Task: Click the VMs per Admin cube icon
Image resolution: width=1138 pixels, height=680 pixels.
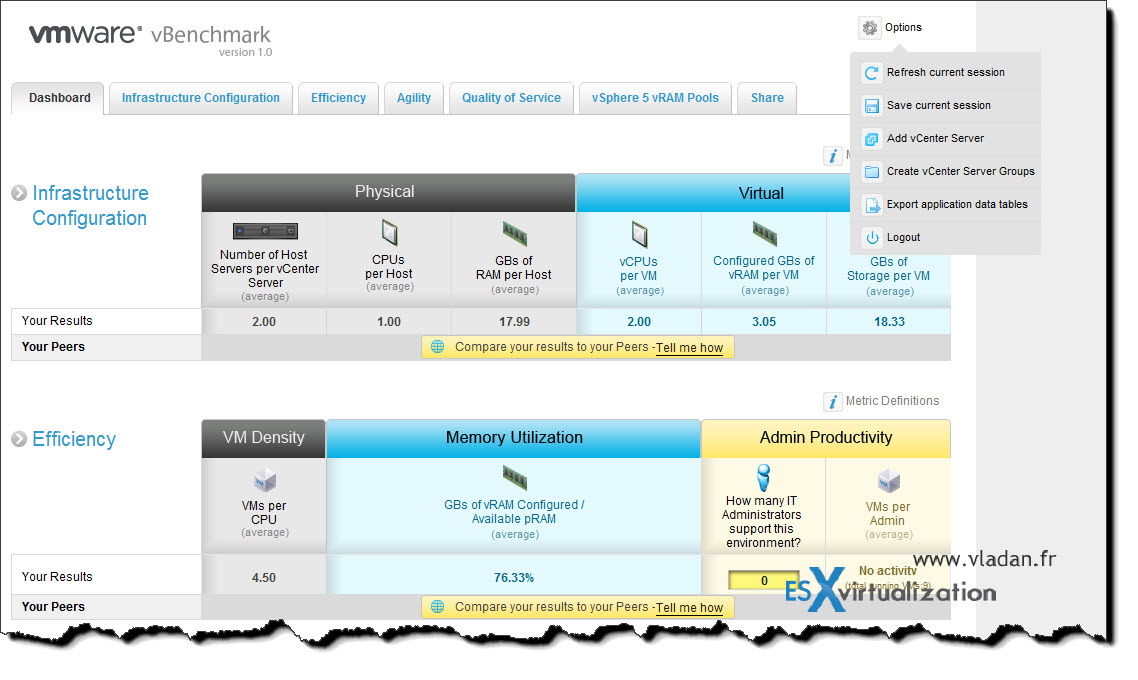Action: pos(888,480)
